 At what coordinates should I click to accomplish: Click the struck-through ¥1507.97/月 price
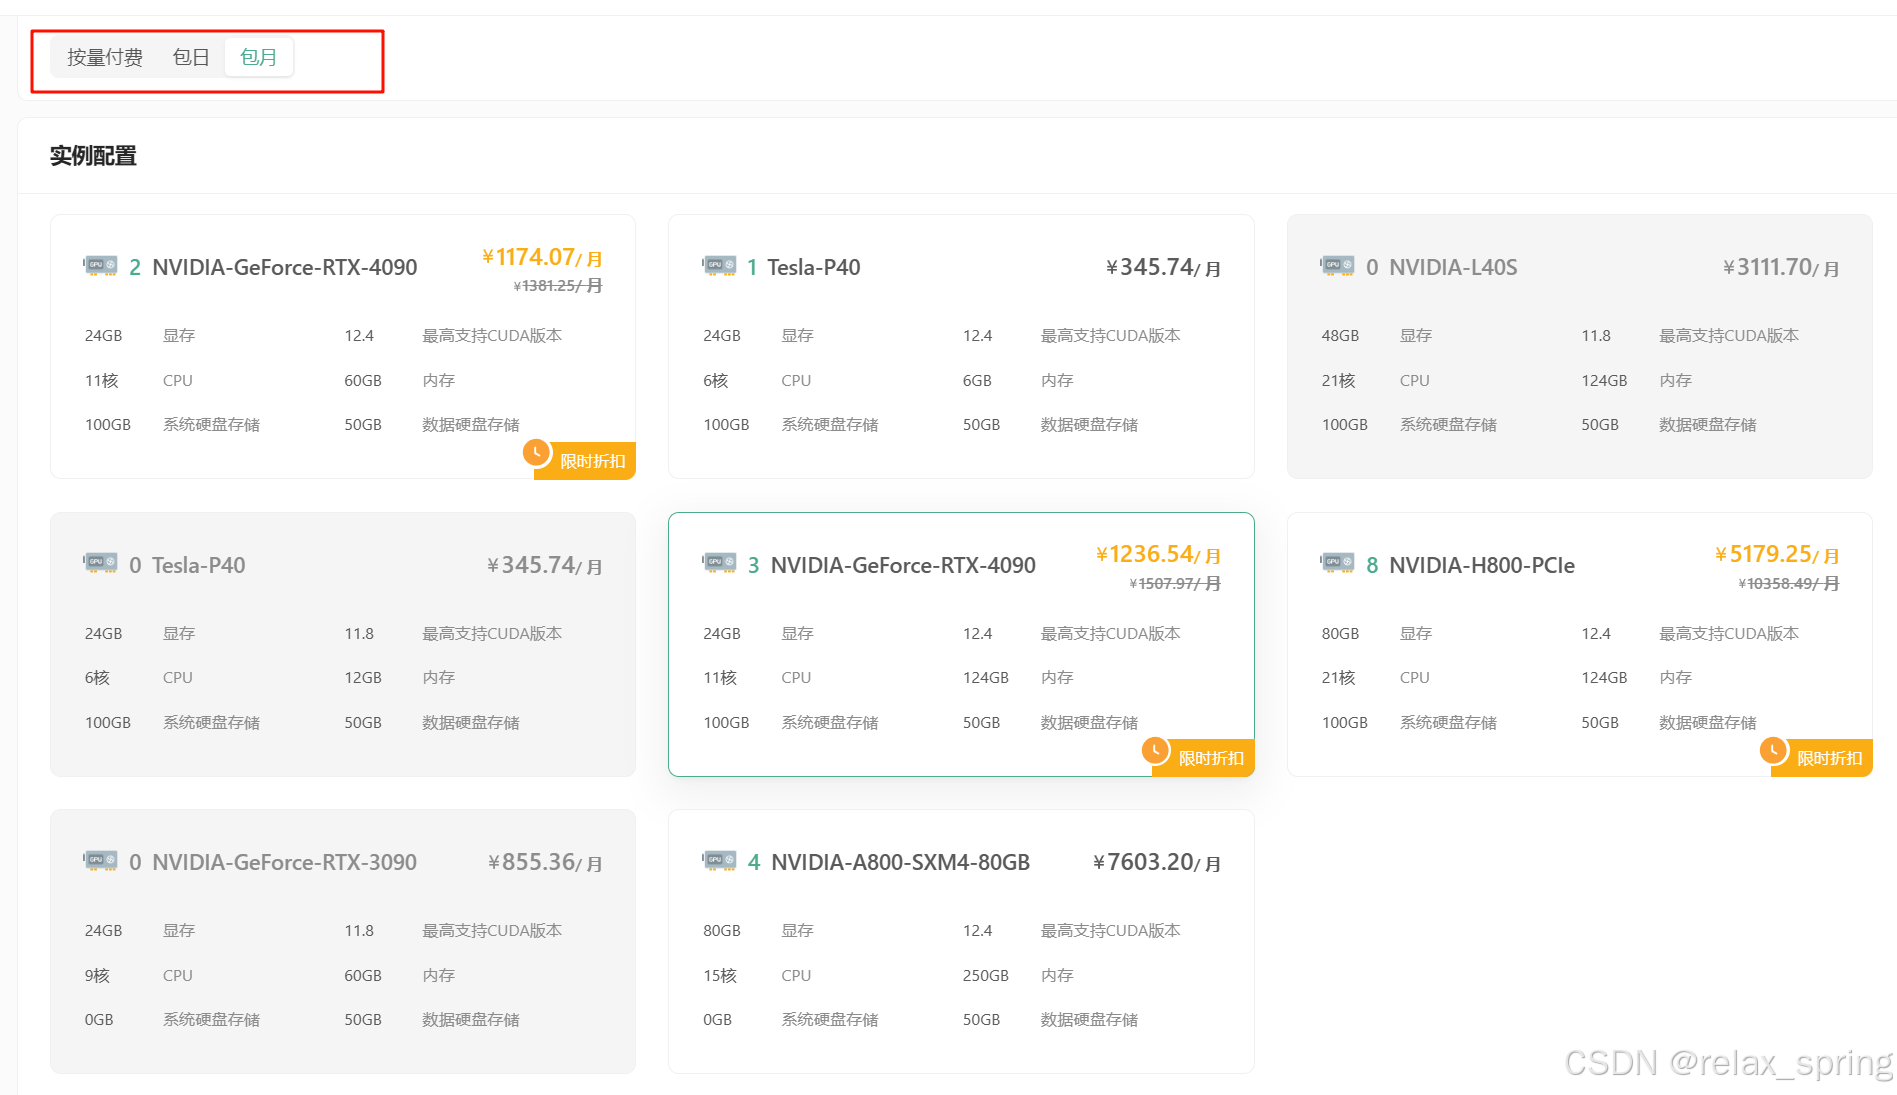click(x=1175, y=583)
